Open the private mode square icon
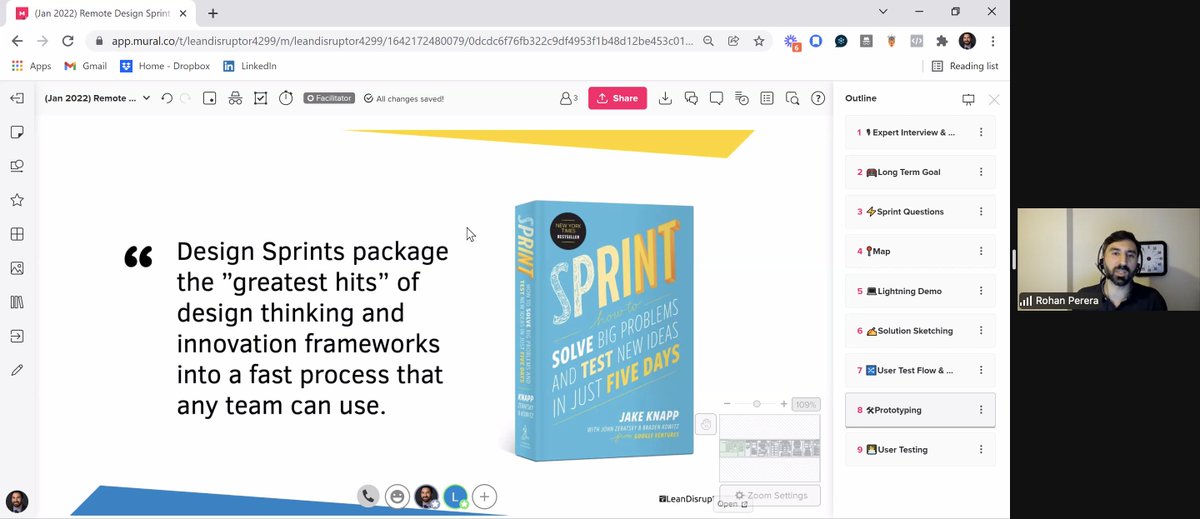1200x519 pixels. tap(209, 98)
